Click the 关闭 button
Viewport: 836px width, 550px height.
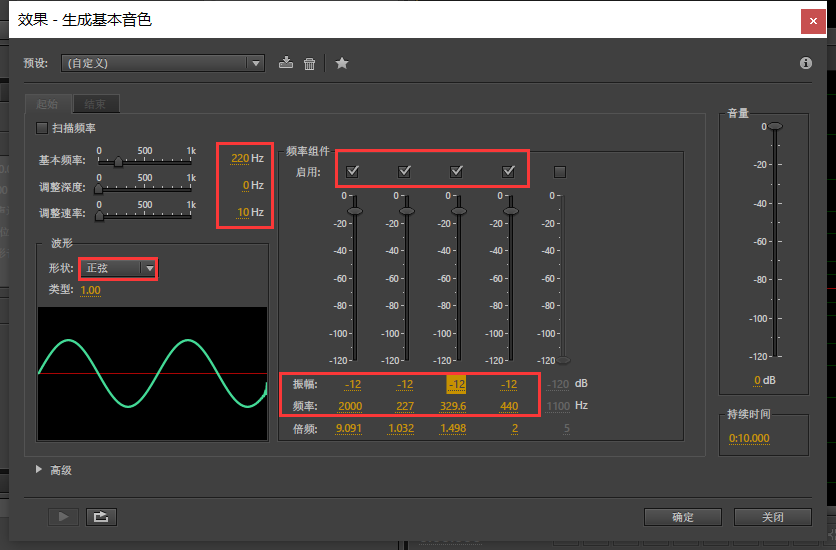[773, 517]
